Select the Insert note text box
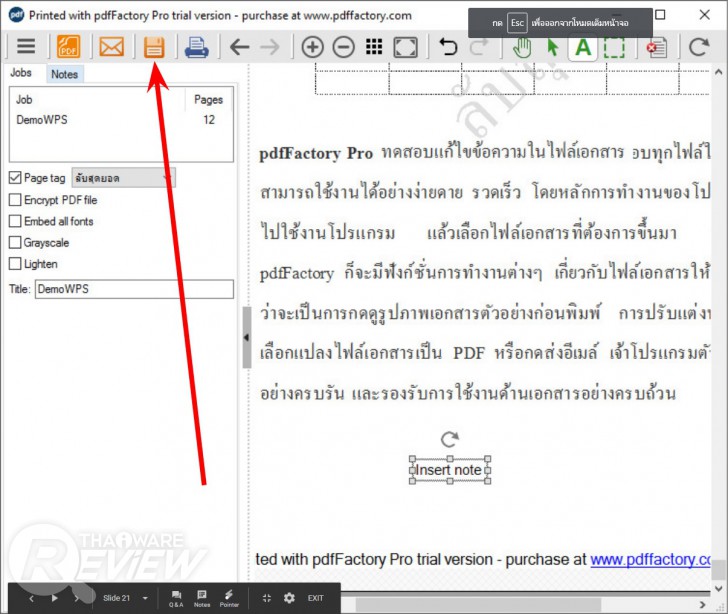 point(449,470)
